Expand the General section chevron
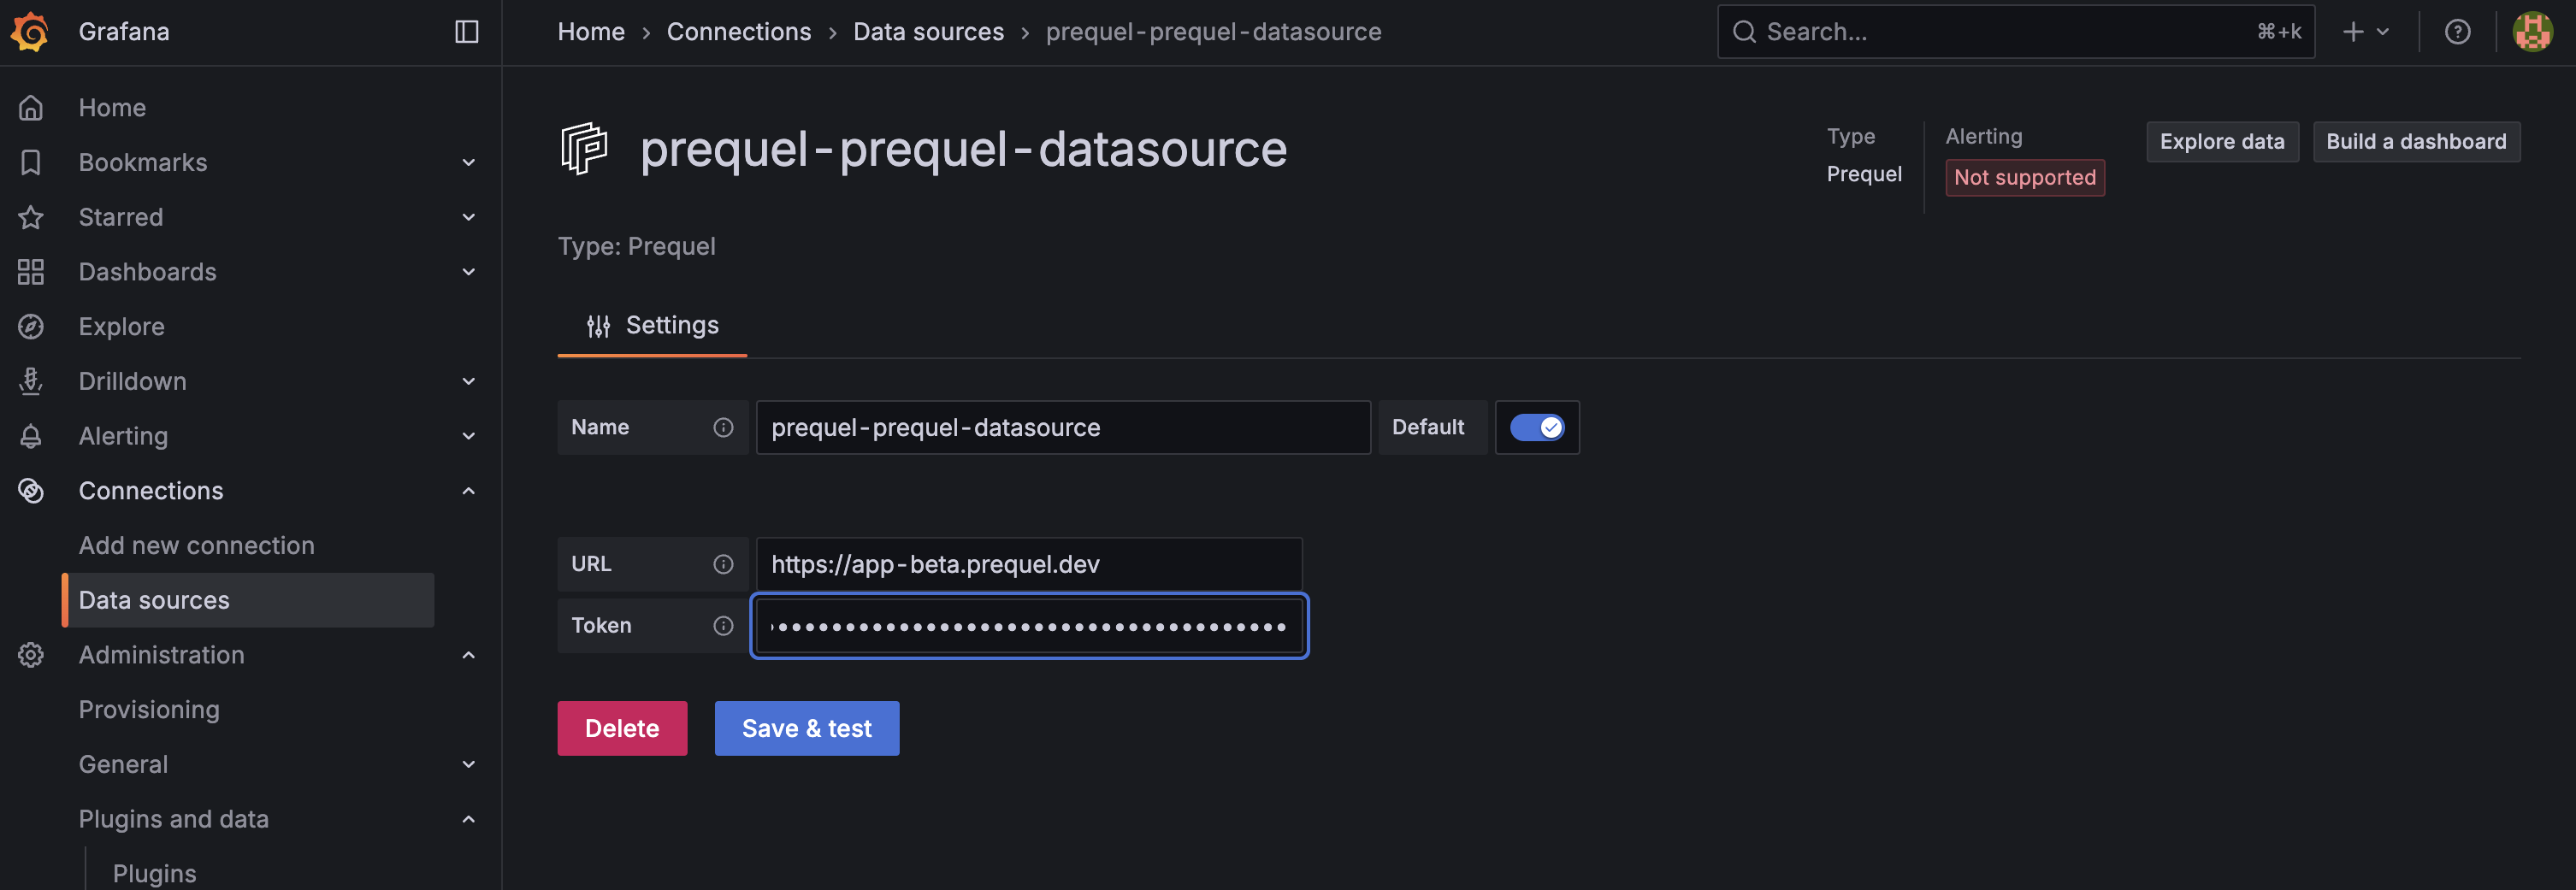 click(x=468, y=765)
